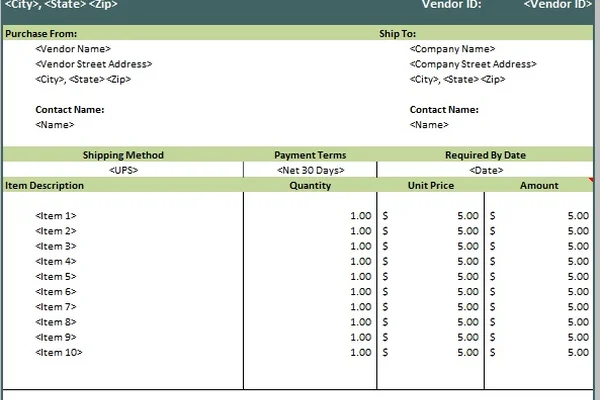Select the quantity 1.00 in Item 10 row
Screen dimensions: 600x400
pyautogui.click(x=361, y=353)
